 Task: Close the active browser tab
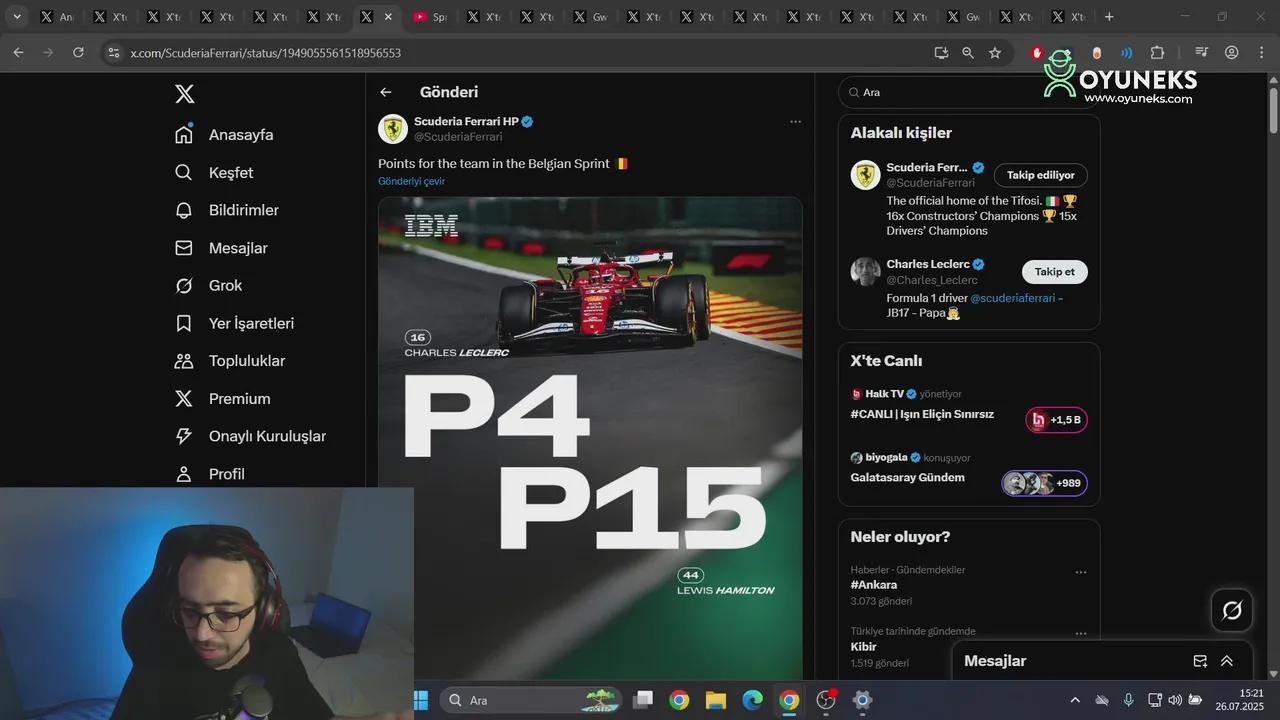pyautogui.click(x=388, y=17)
